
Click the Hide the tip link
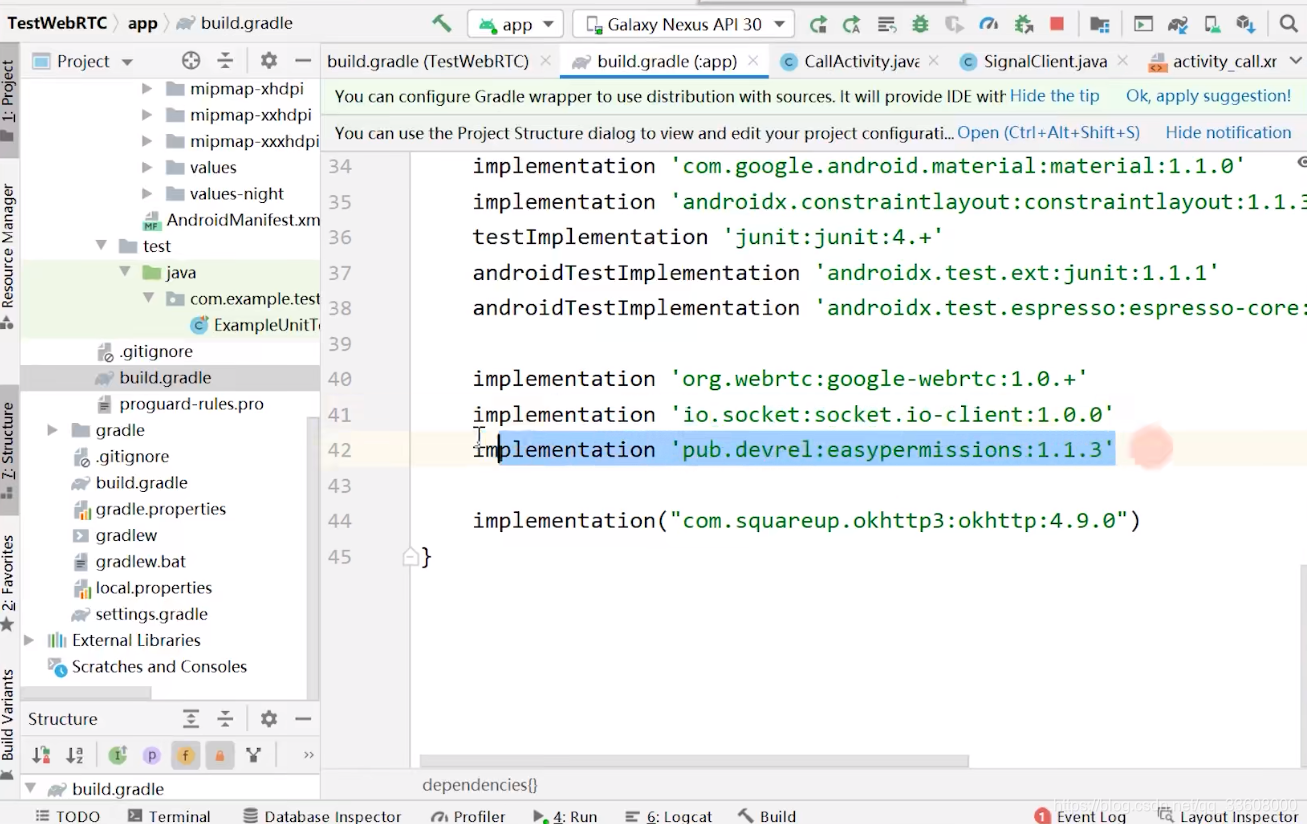1054,96
